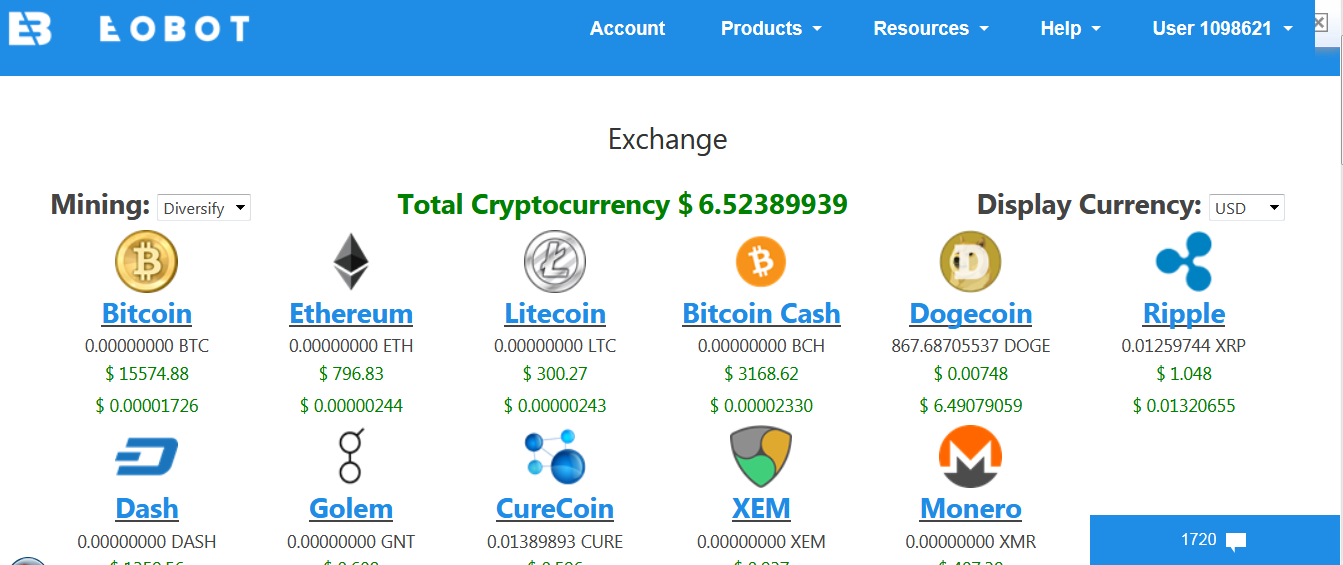Expand the Products menu
The width and height of the screenshot is (1343, 565).
pyautogui.click(x=771, y=29)
